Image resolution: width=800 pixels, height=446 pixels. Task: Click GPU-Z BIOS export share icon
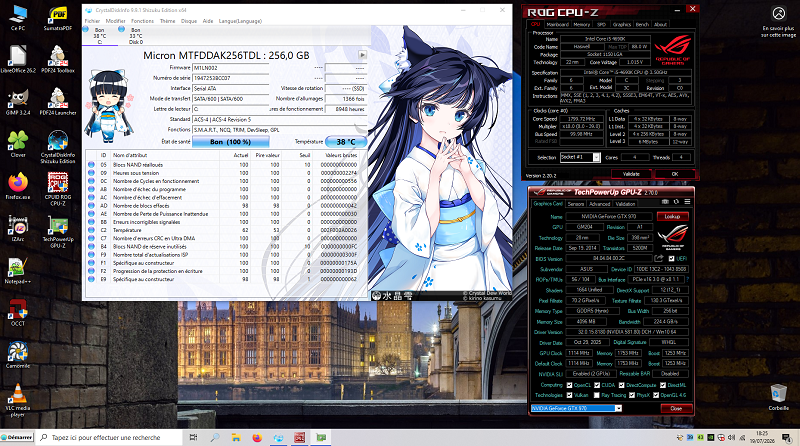(x=659, y=258)
